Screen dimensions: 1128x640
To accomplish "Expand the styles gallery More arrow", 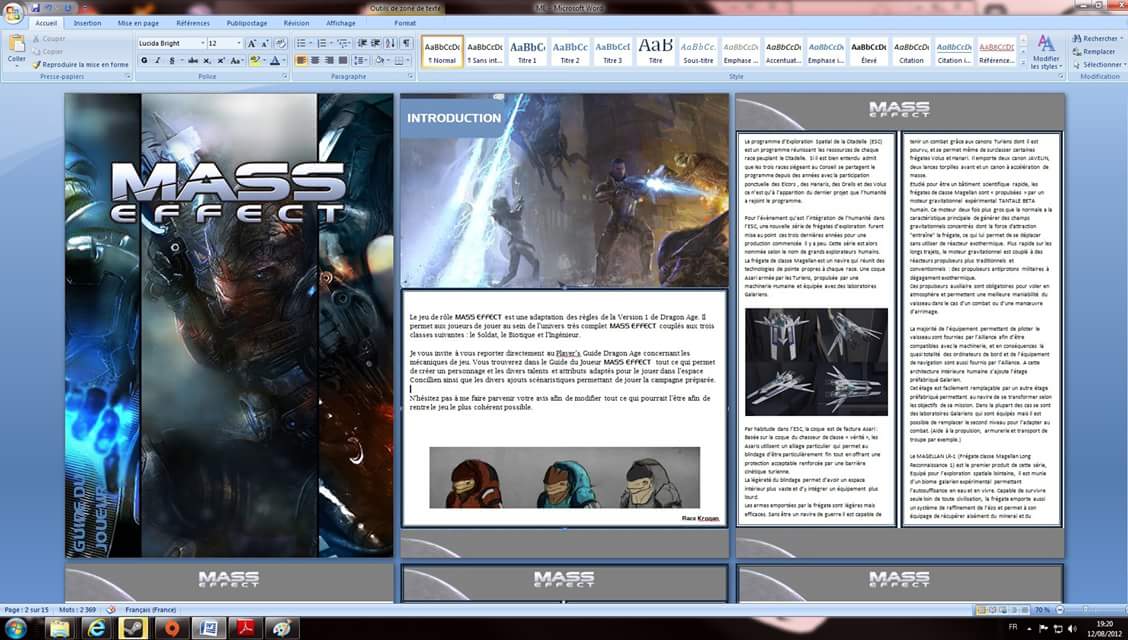I will click(1022, 65).
